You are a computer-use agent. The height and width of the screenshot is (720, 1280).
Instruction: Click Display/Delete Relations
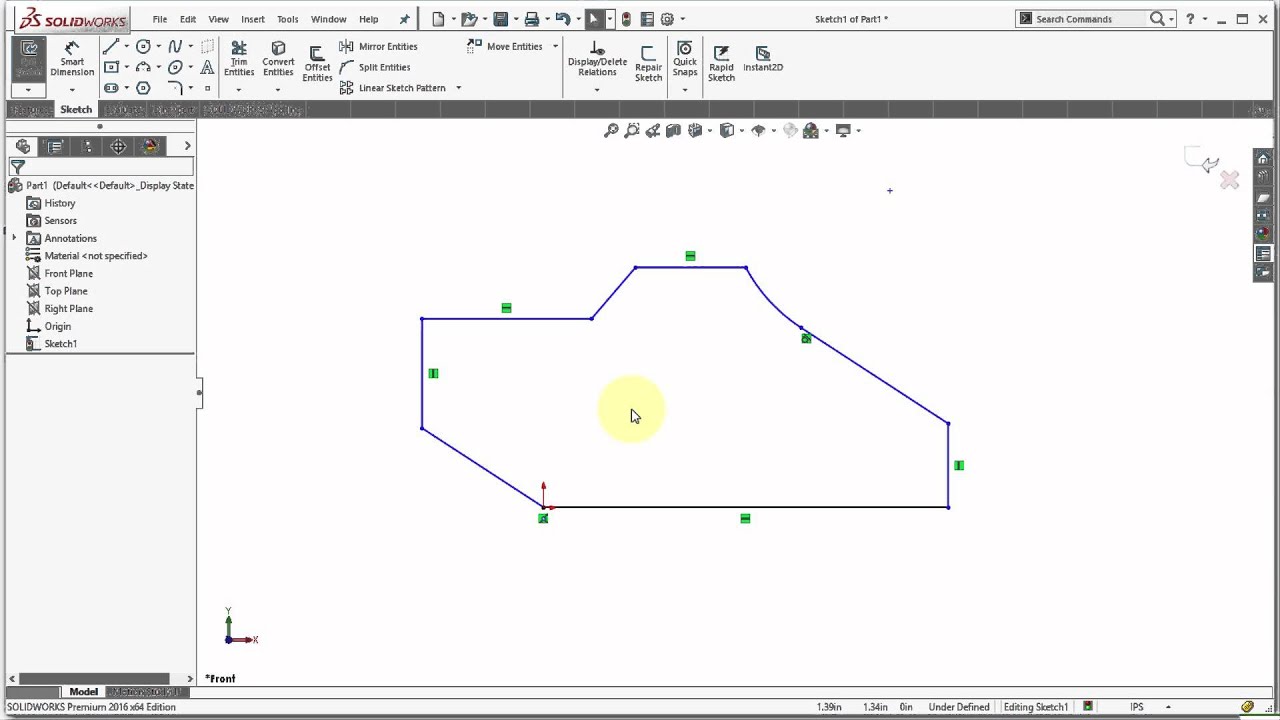597,59
